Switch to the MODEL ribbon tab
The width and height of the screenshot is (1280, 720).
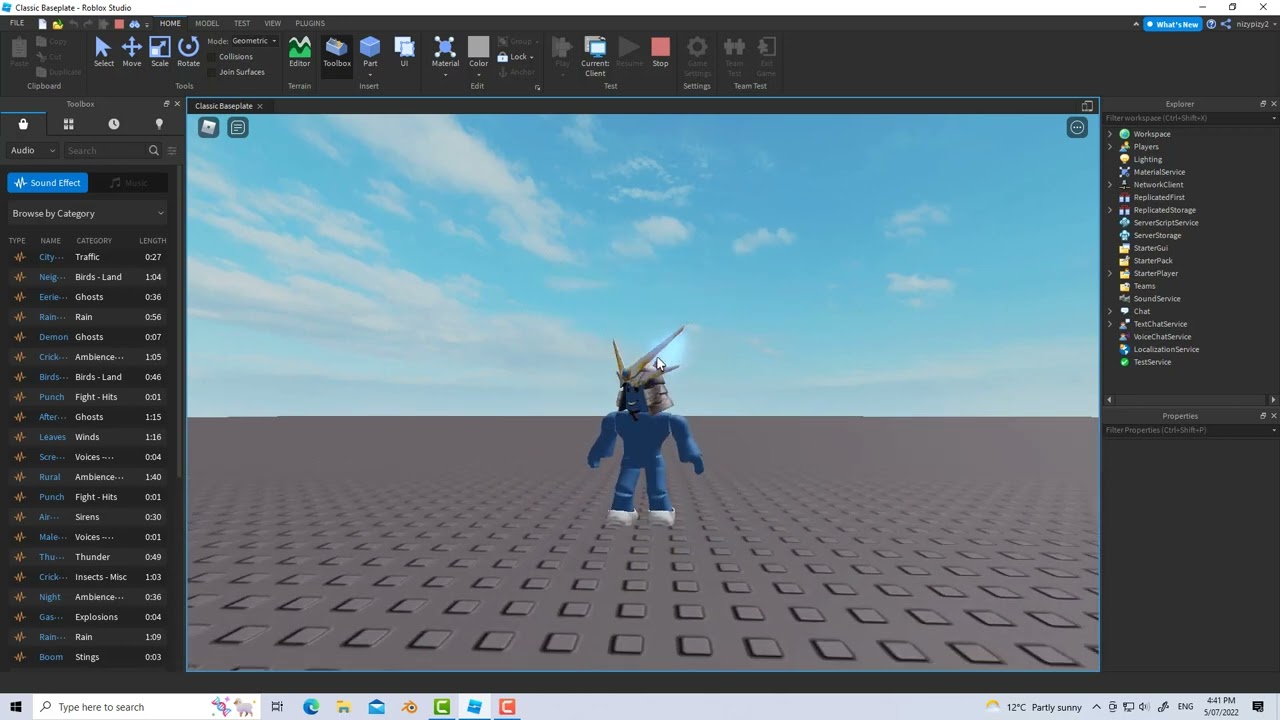(207, 23)
